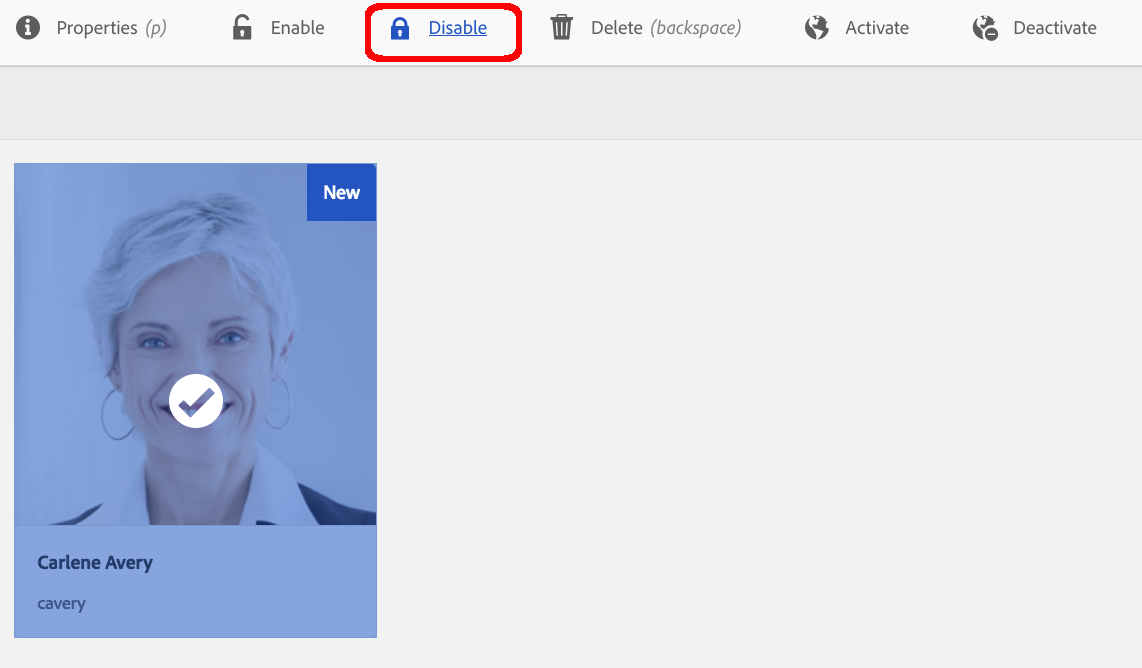
Task: Click the Deactivate action label
Action: (x=1055, y=27)
